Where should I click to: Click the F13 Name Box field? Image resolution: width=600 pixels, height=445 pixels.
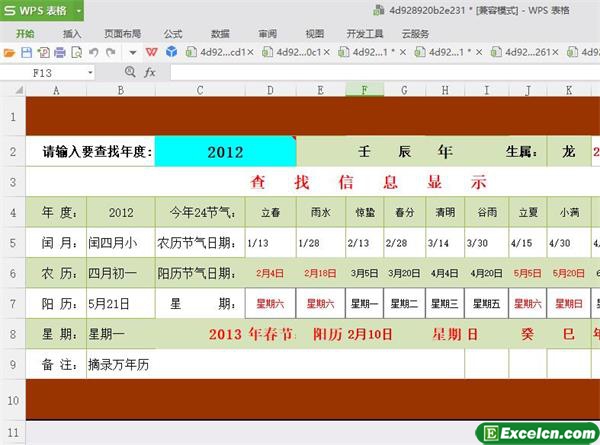point(43,73)
